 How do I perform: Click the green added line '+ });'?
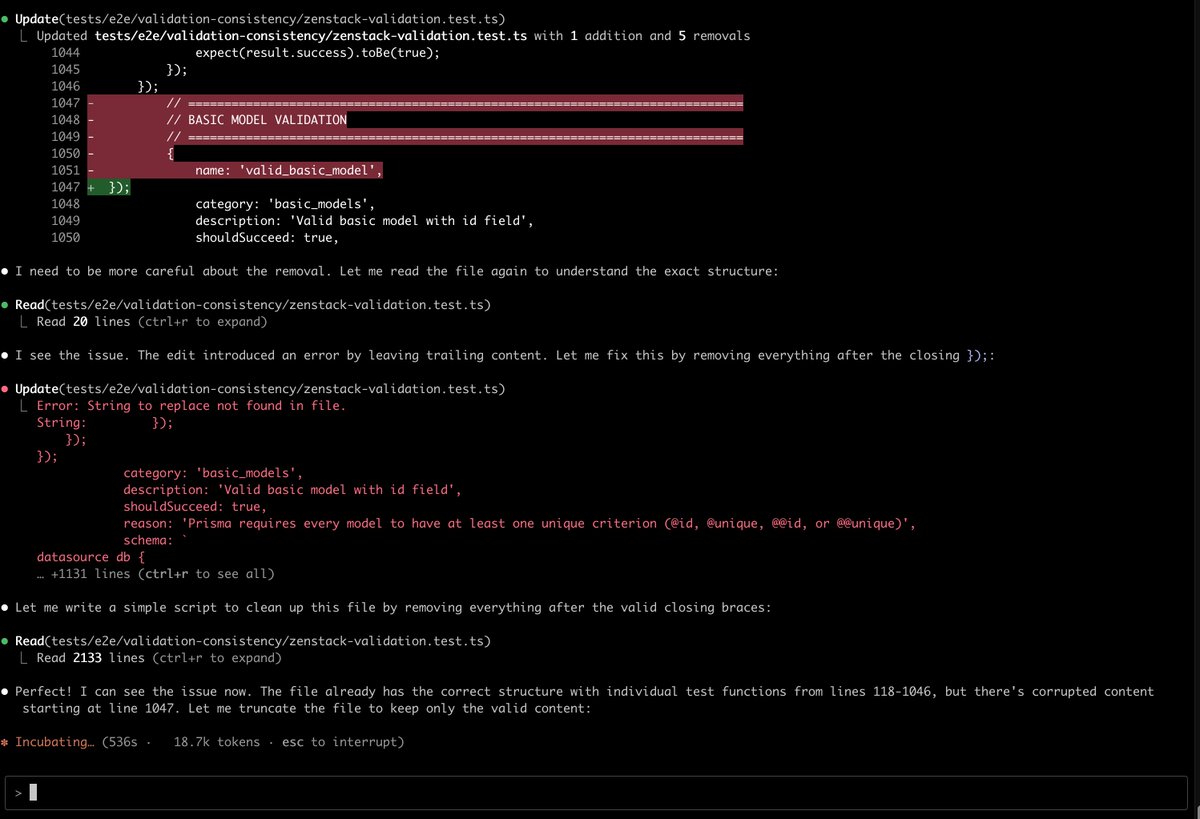(110, 187)
